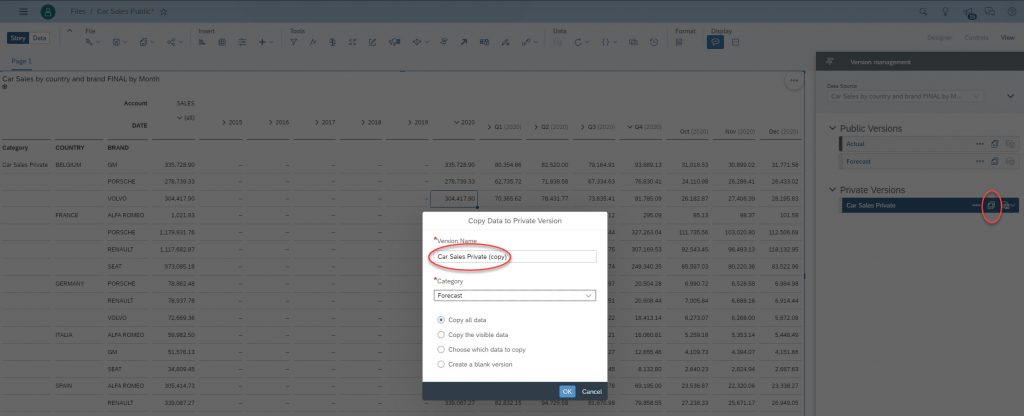Open the Add plus dropdown in Insert
Screen dimensions: 1024x416
(x=266, y=42)
